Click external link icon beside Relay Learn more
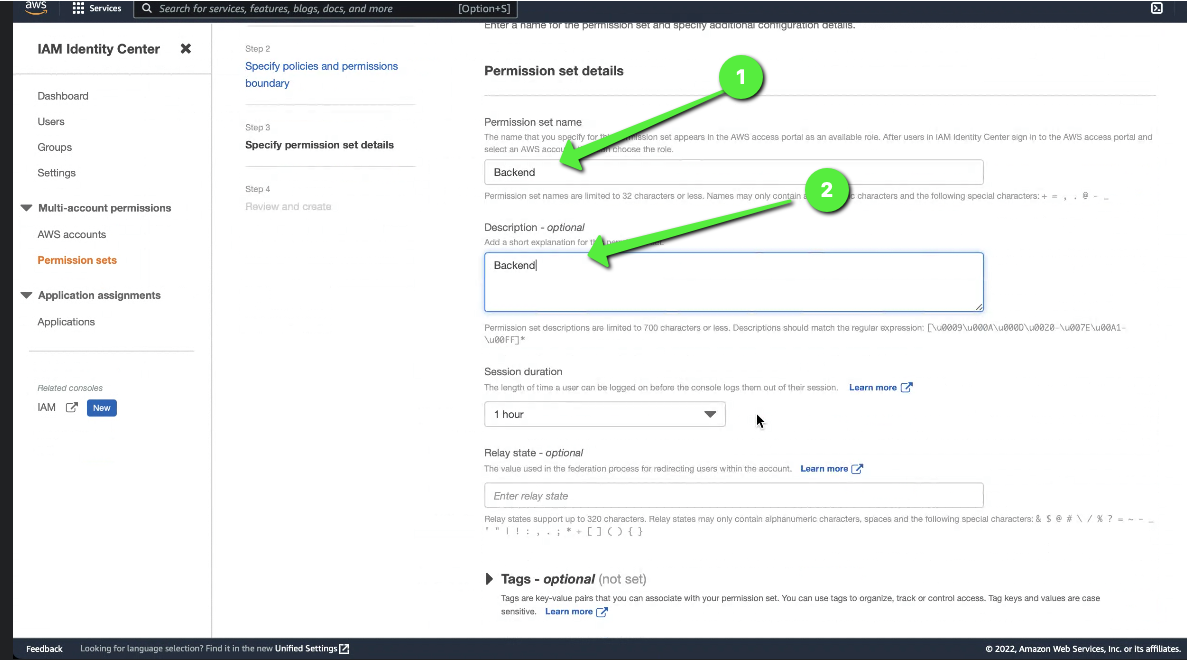 pos(857,469)
